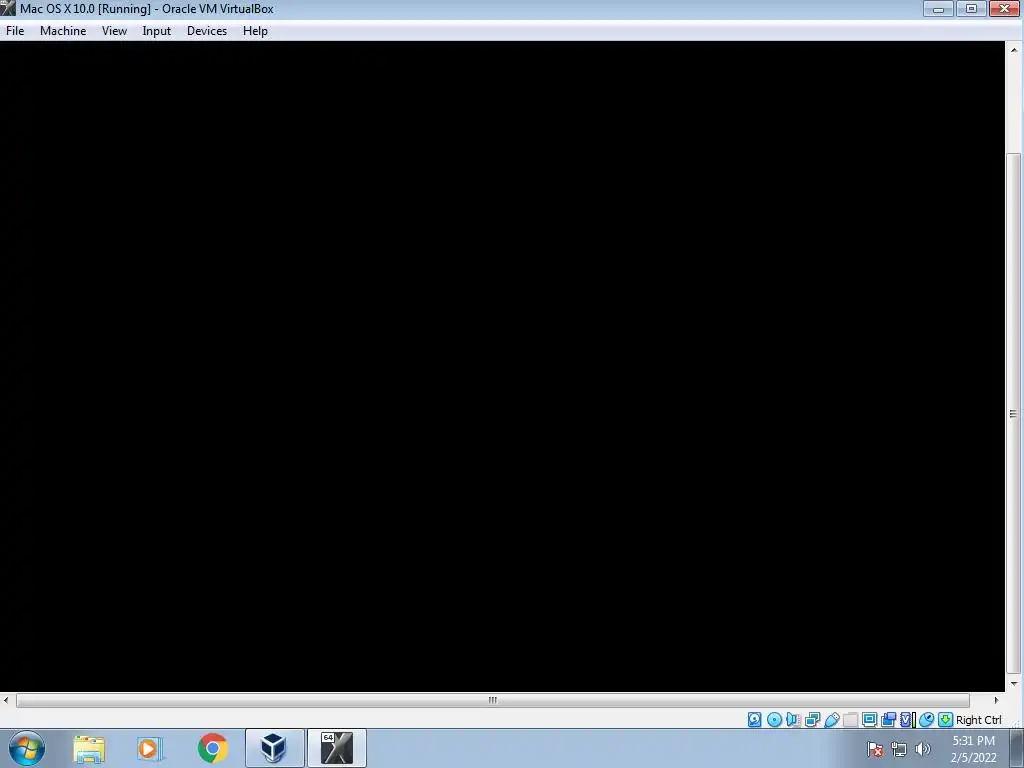Open the Windows Start menu
This screenshot has height=768, width=1024.
(27, 748)
